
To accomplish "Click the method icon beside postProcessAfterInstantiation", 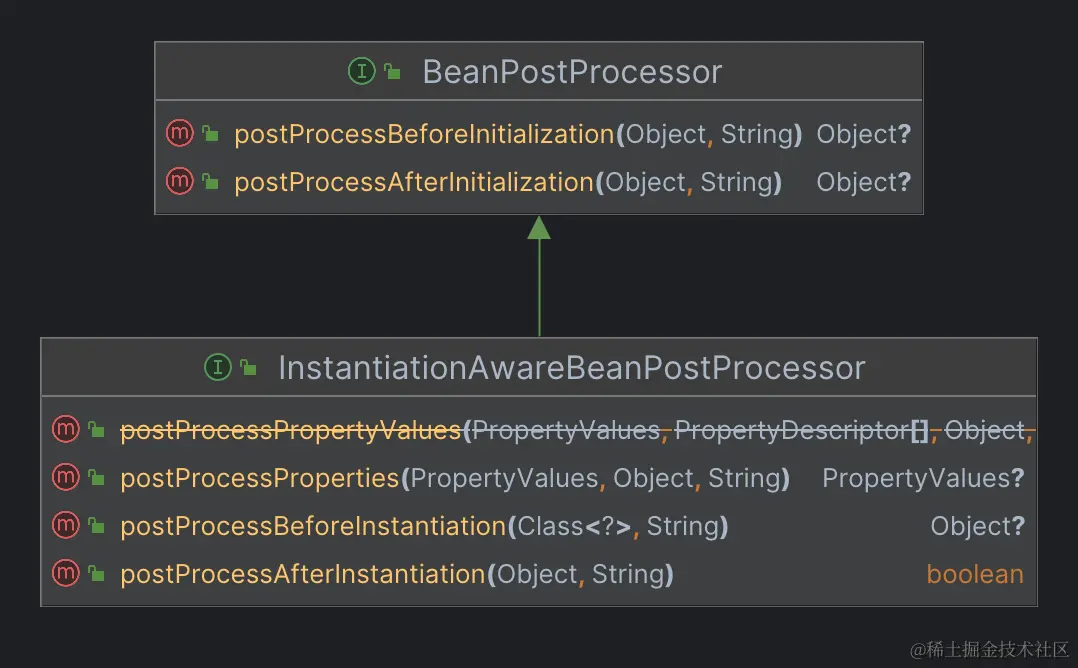I will [x=65, y=573].
